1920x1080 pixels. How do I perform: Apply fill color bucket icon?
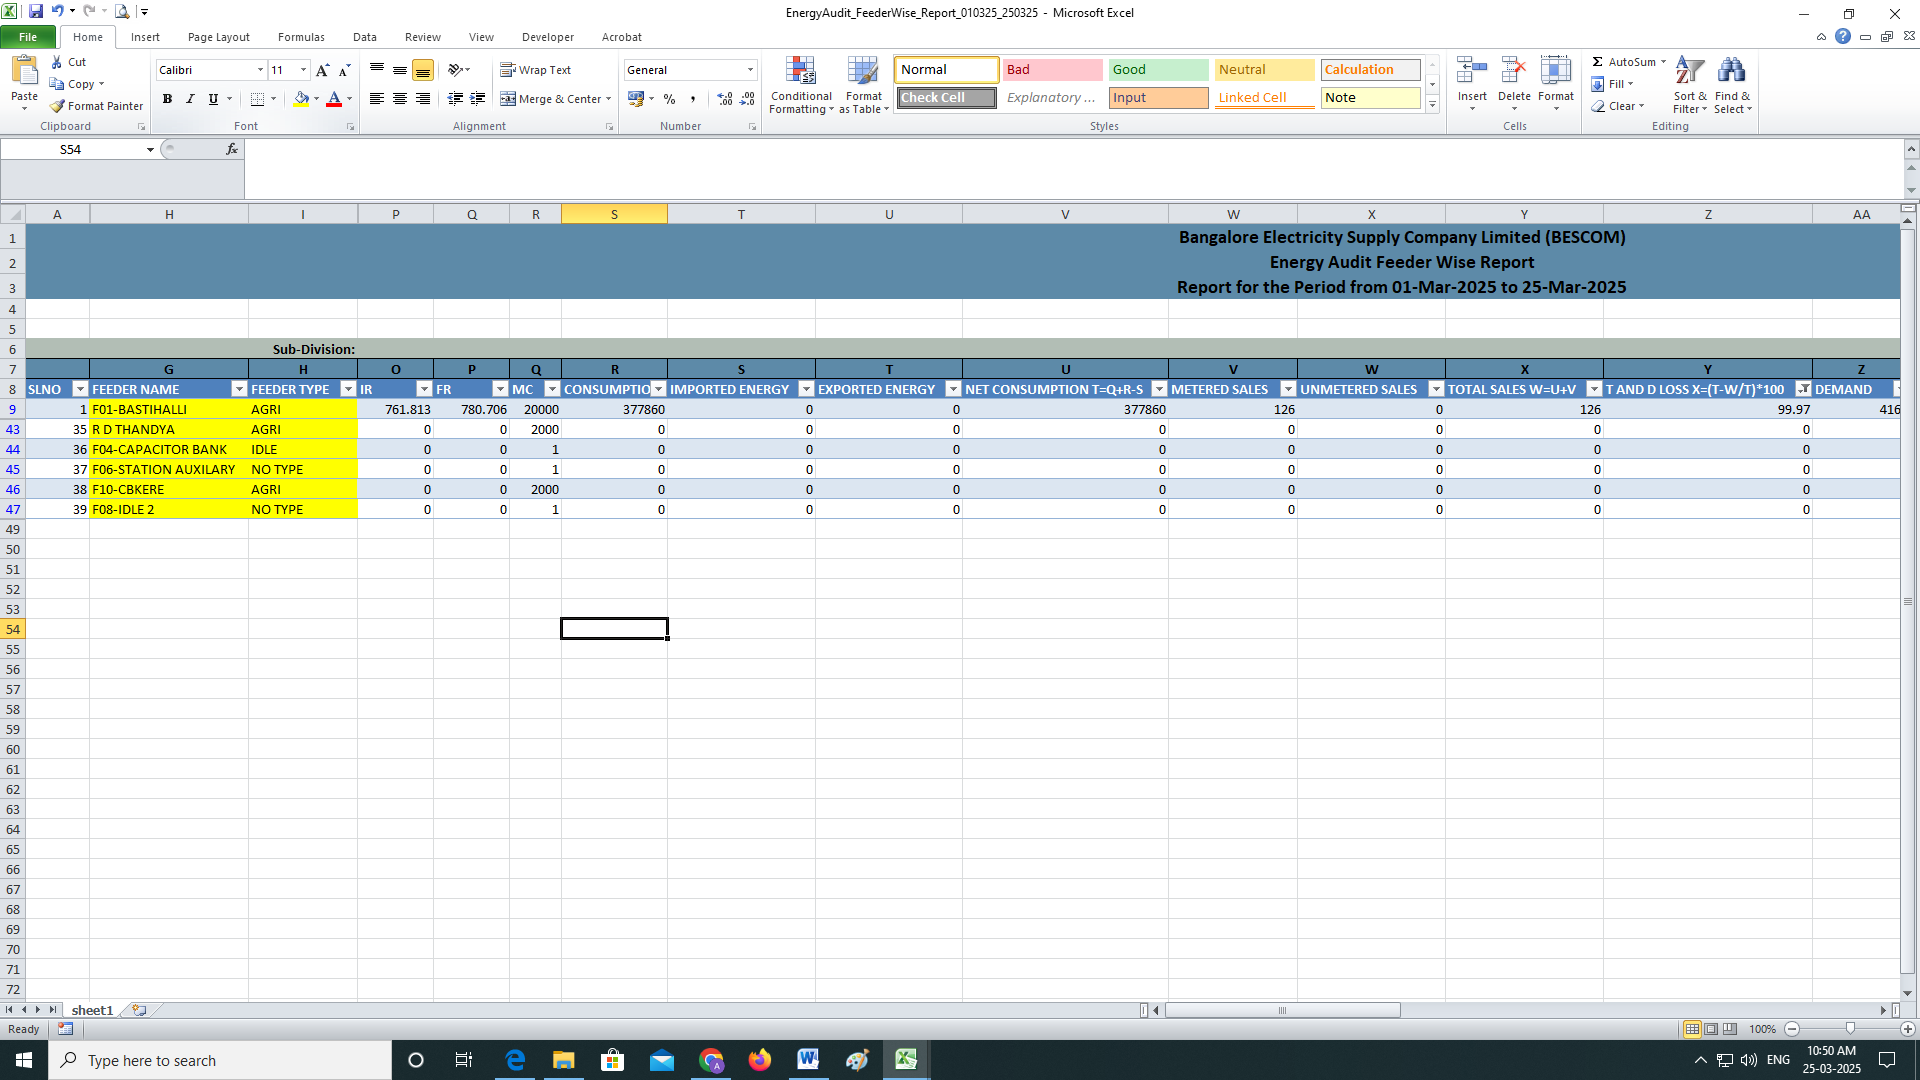coord(301,99)
